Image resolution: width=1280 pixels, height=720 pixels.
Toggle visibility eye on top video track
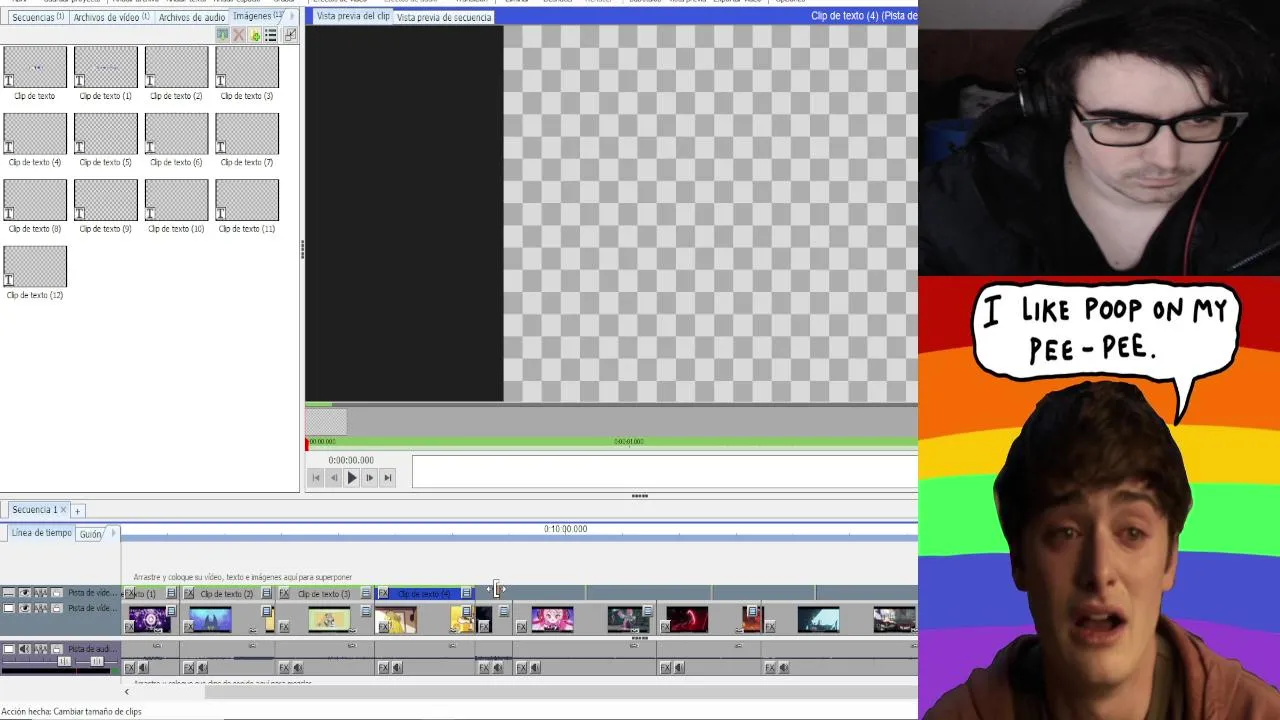pyautogui.click(x=24, y=593)
